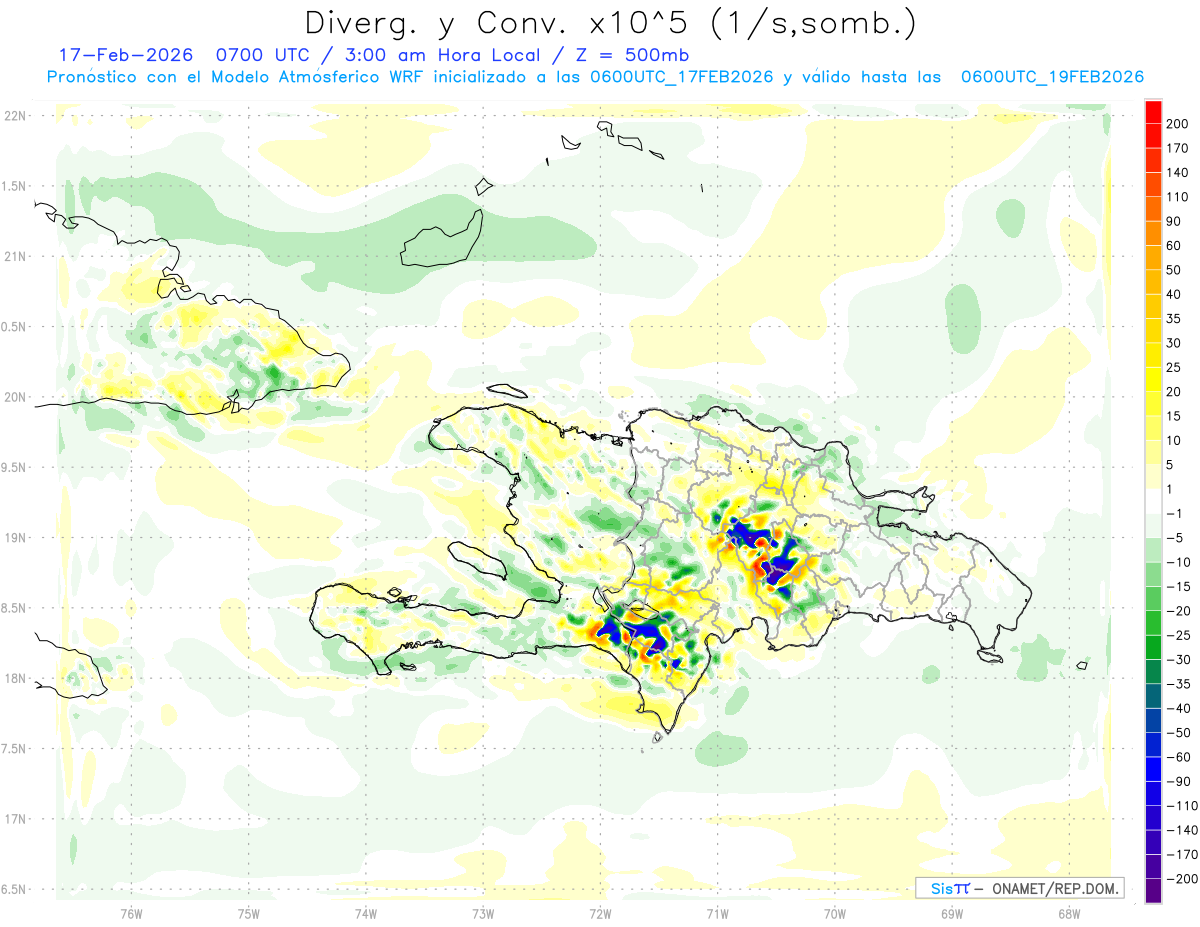
Task: Click the '75W' longitude label
Action: (249, 913)
